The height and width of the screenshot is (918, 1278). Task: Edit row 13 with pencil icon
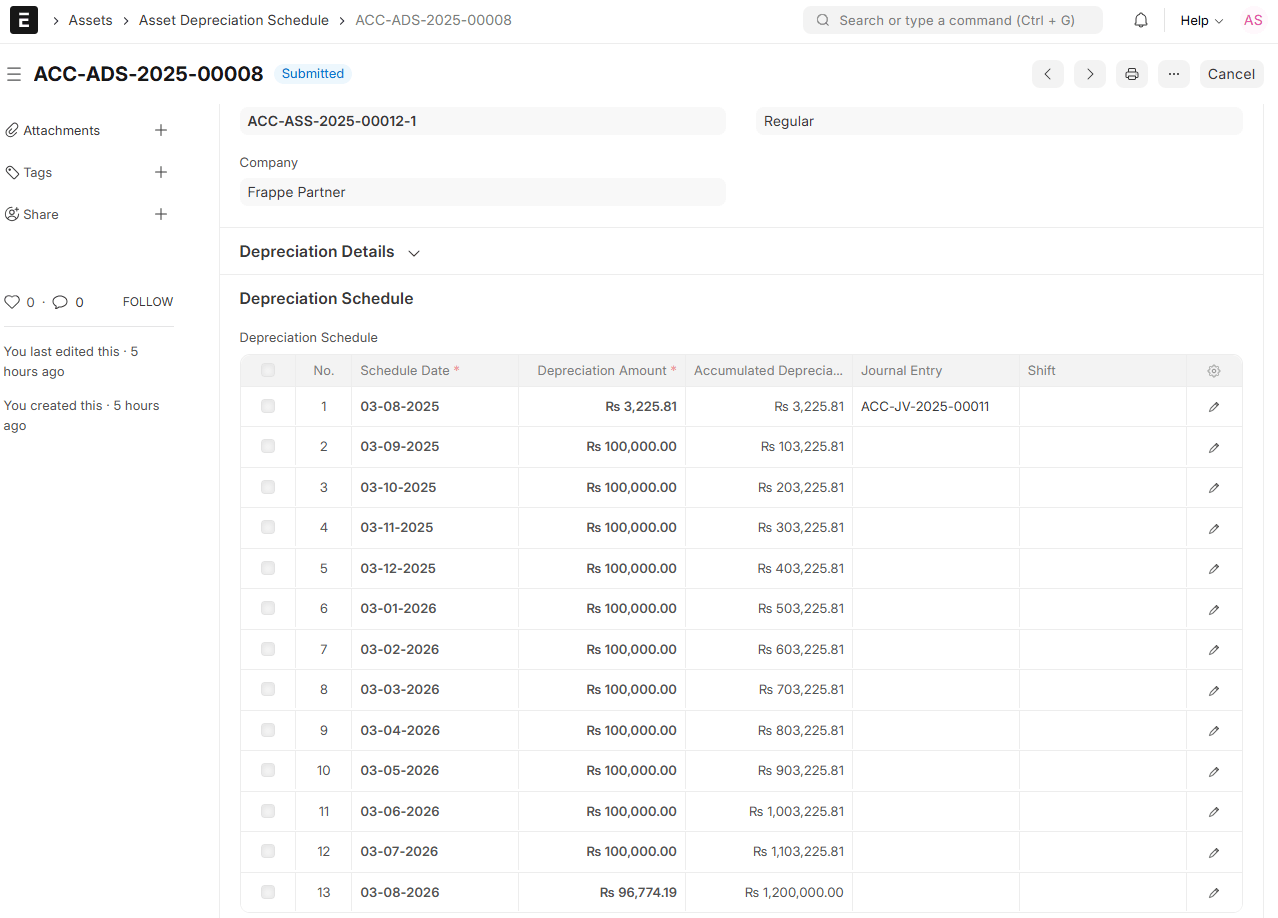tap(1214, 893)
